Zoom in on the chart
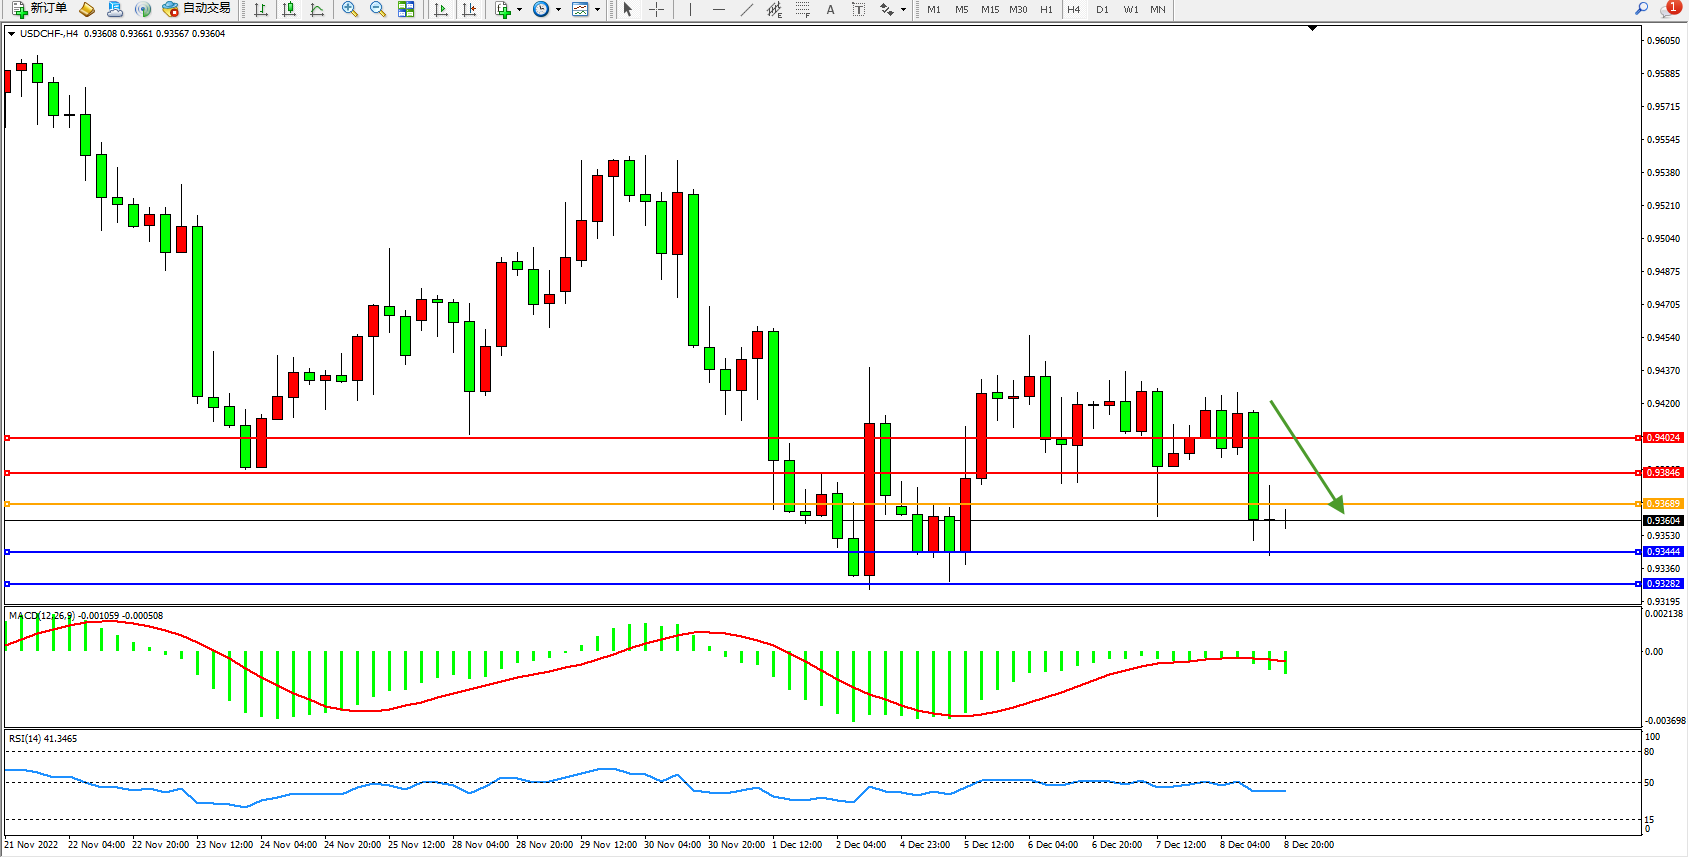Viewport: 1689px width, 858px height. [x=350, y=9]
